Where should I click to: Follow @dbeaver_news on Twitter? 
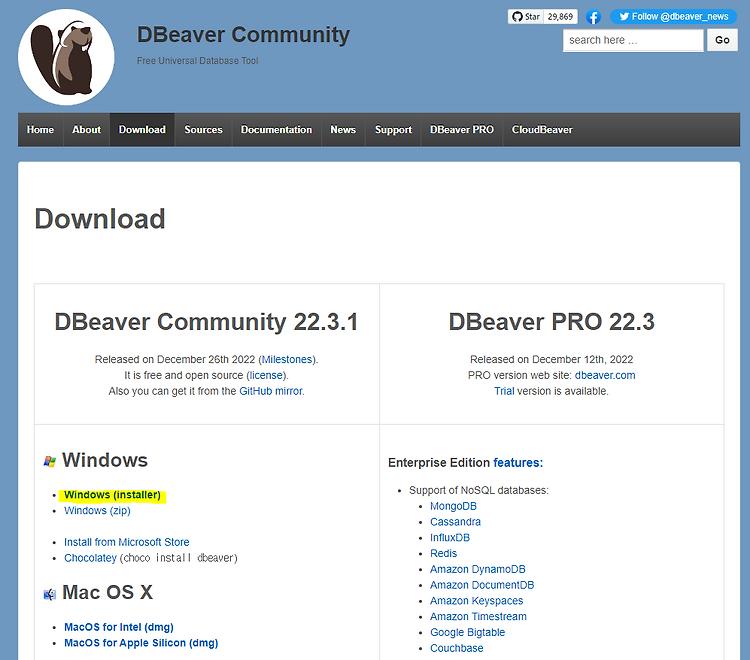pyautogui.click(x=673, y=17)
